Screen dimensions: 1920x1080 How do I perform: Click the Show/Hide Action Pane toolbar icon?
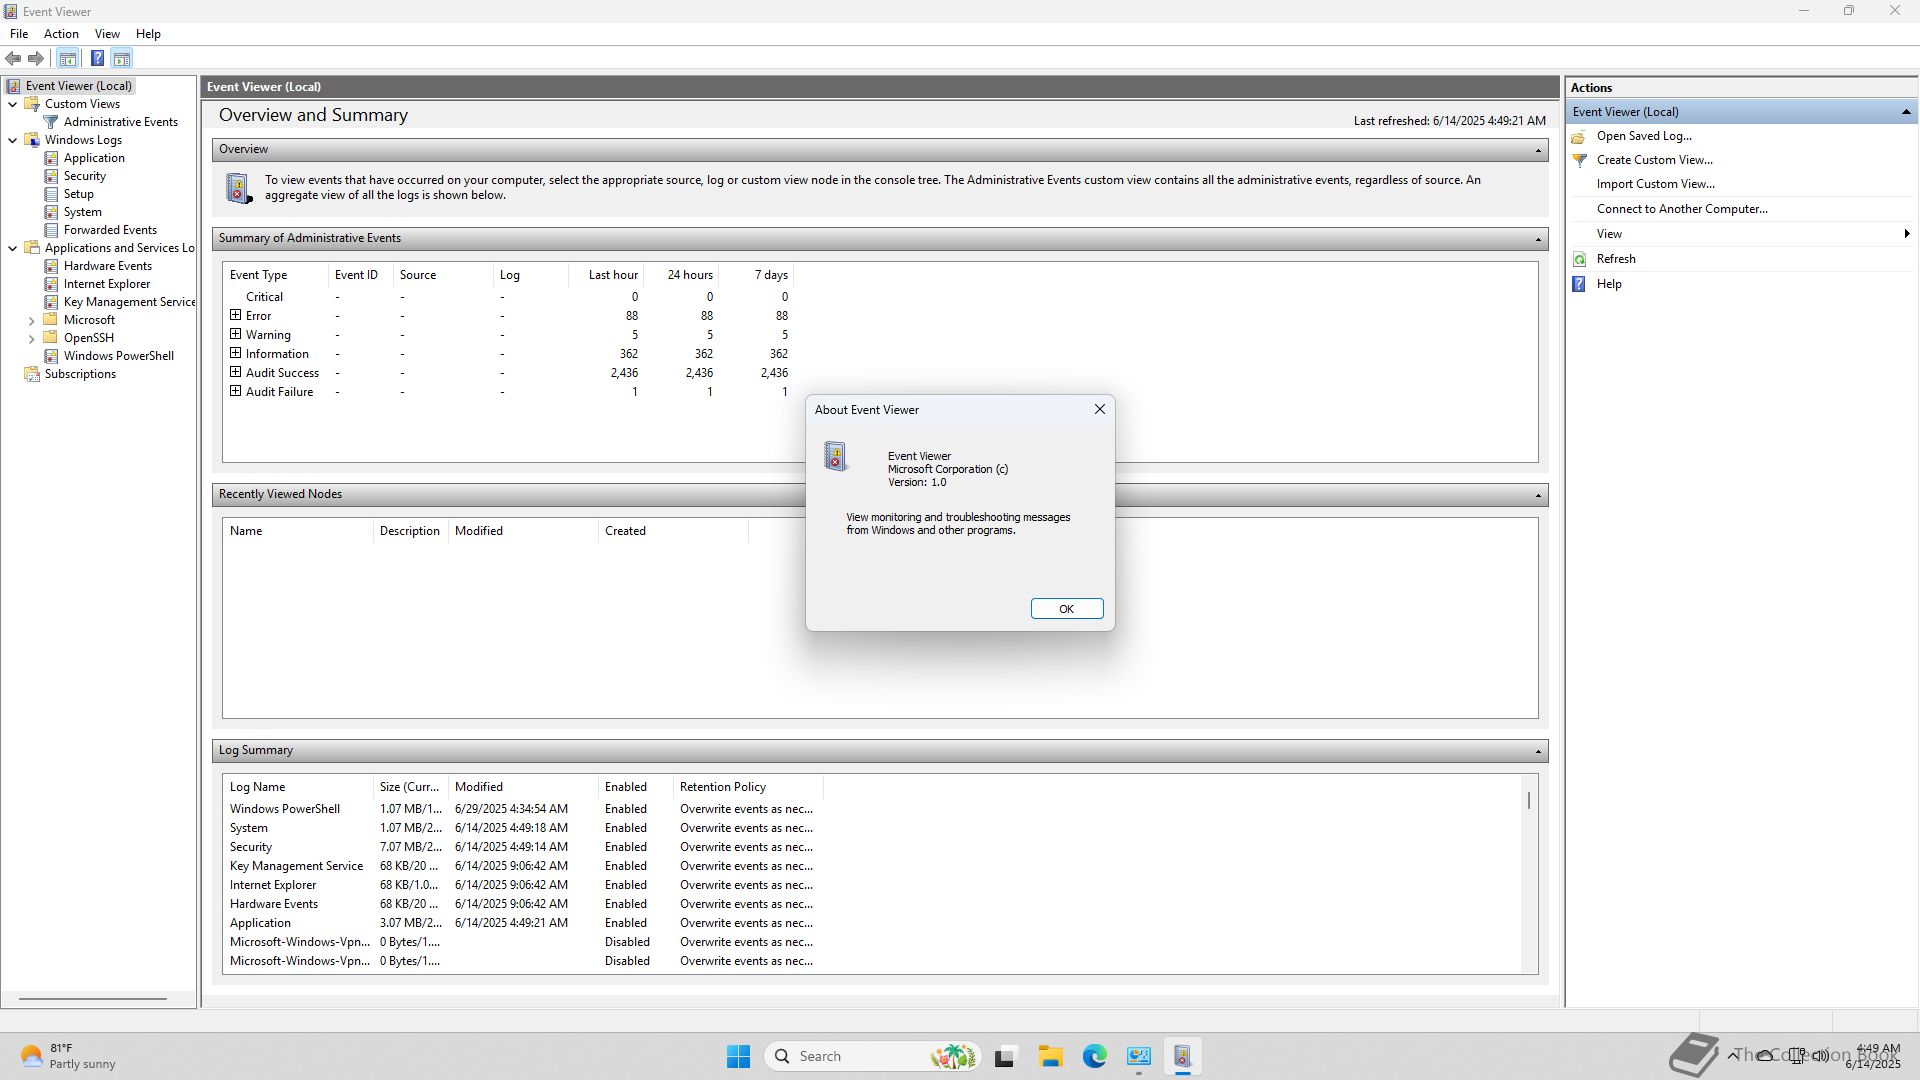tap(122, 58)
